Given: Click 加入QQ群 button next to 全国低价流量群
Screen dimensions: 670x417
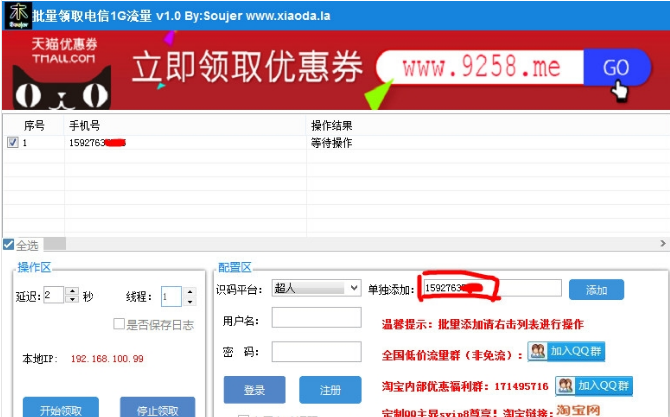Looking at the screenshot, I should (x=566, y=351).
